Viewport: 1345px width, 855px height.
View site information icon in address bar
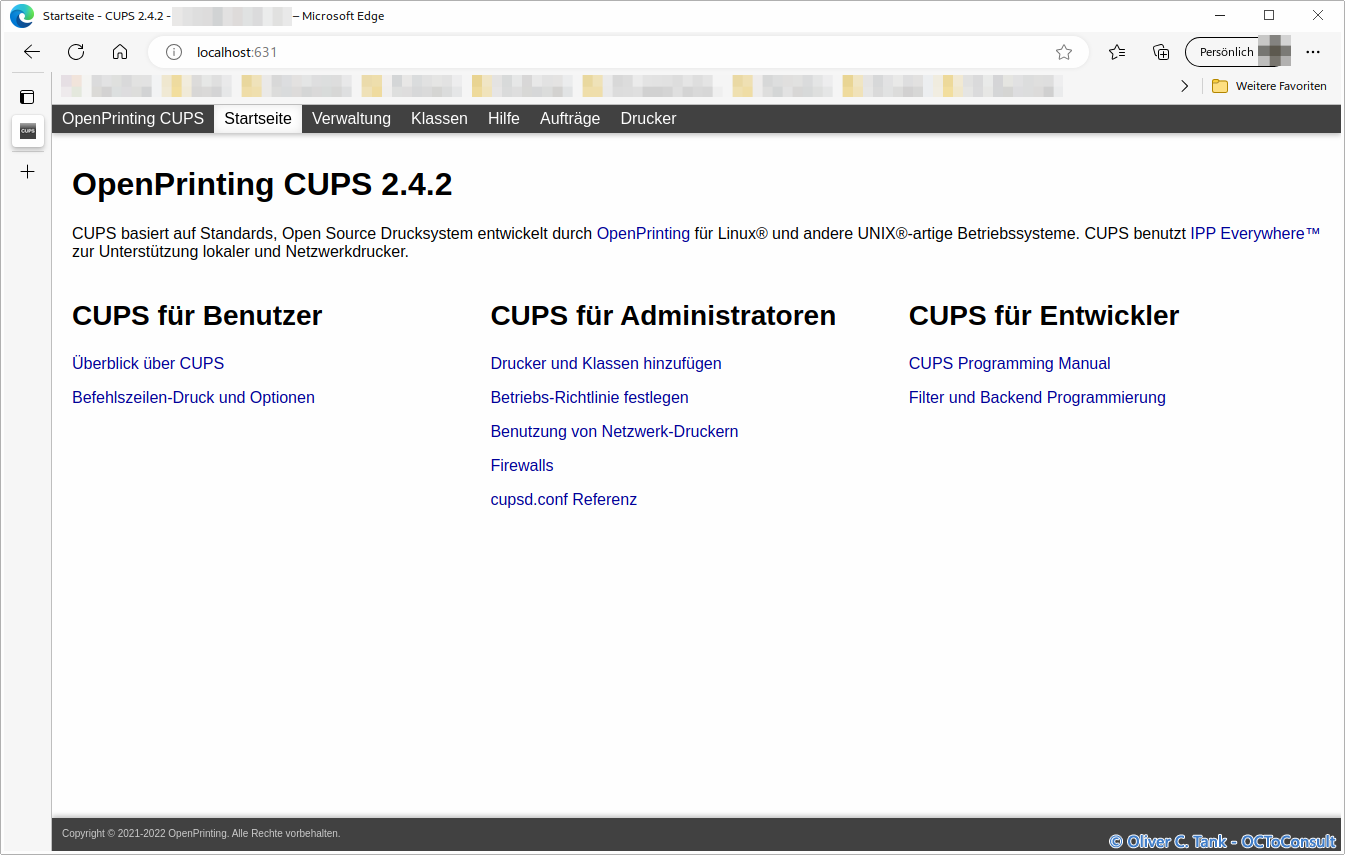[x=174, y=52]
